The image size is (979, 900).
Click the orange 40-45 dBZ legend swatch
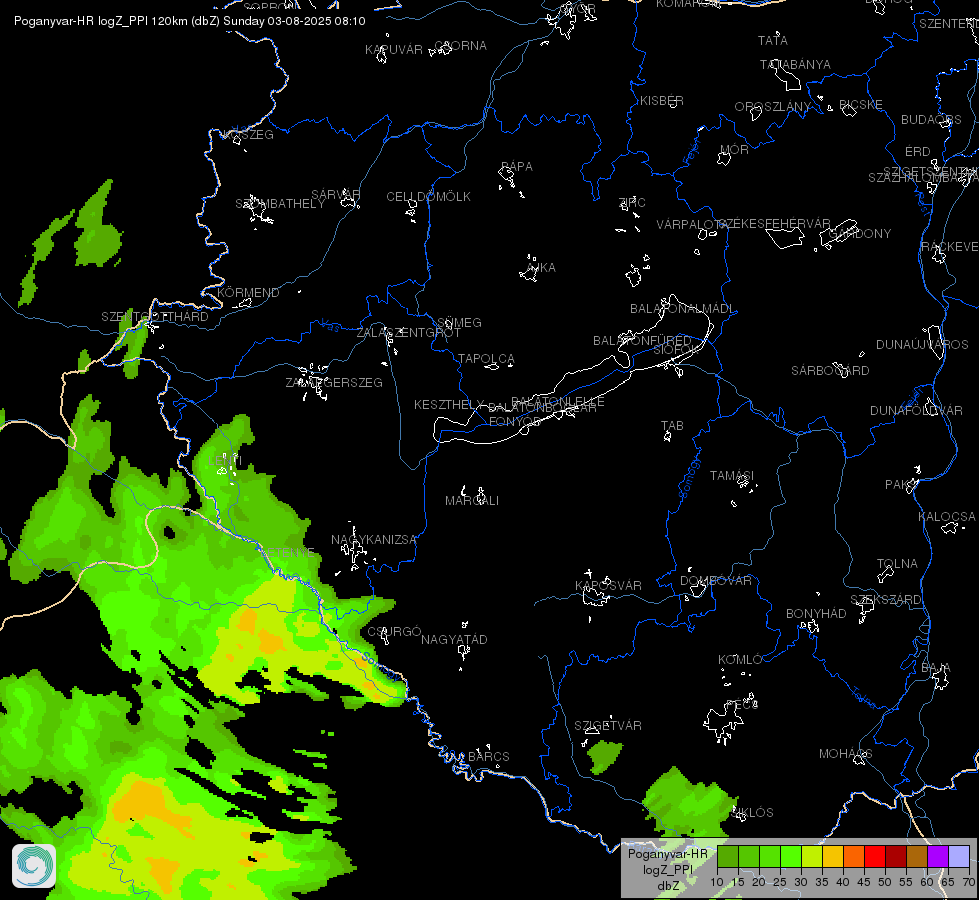[854, 857]
